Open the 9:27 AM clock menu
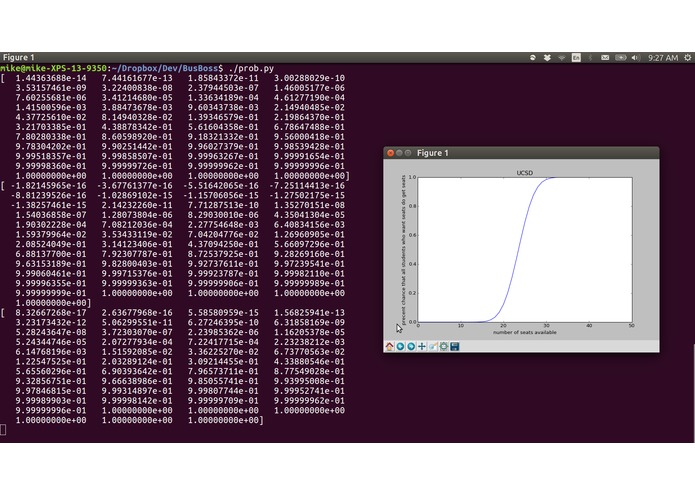The width and height of the screenshot is (695, 494). click(663, 58)
